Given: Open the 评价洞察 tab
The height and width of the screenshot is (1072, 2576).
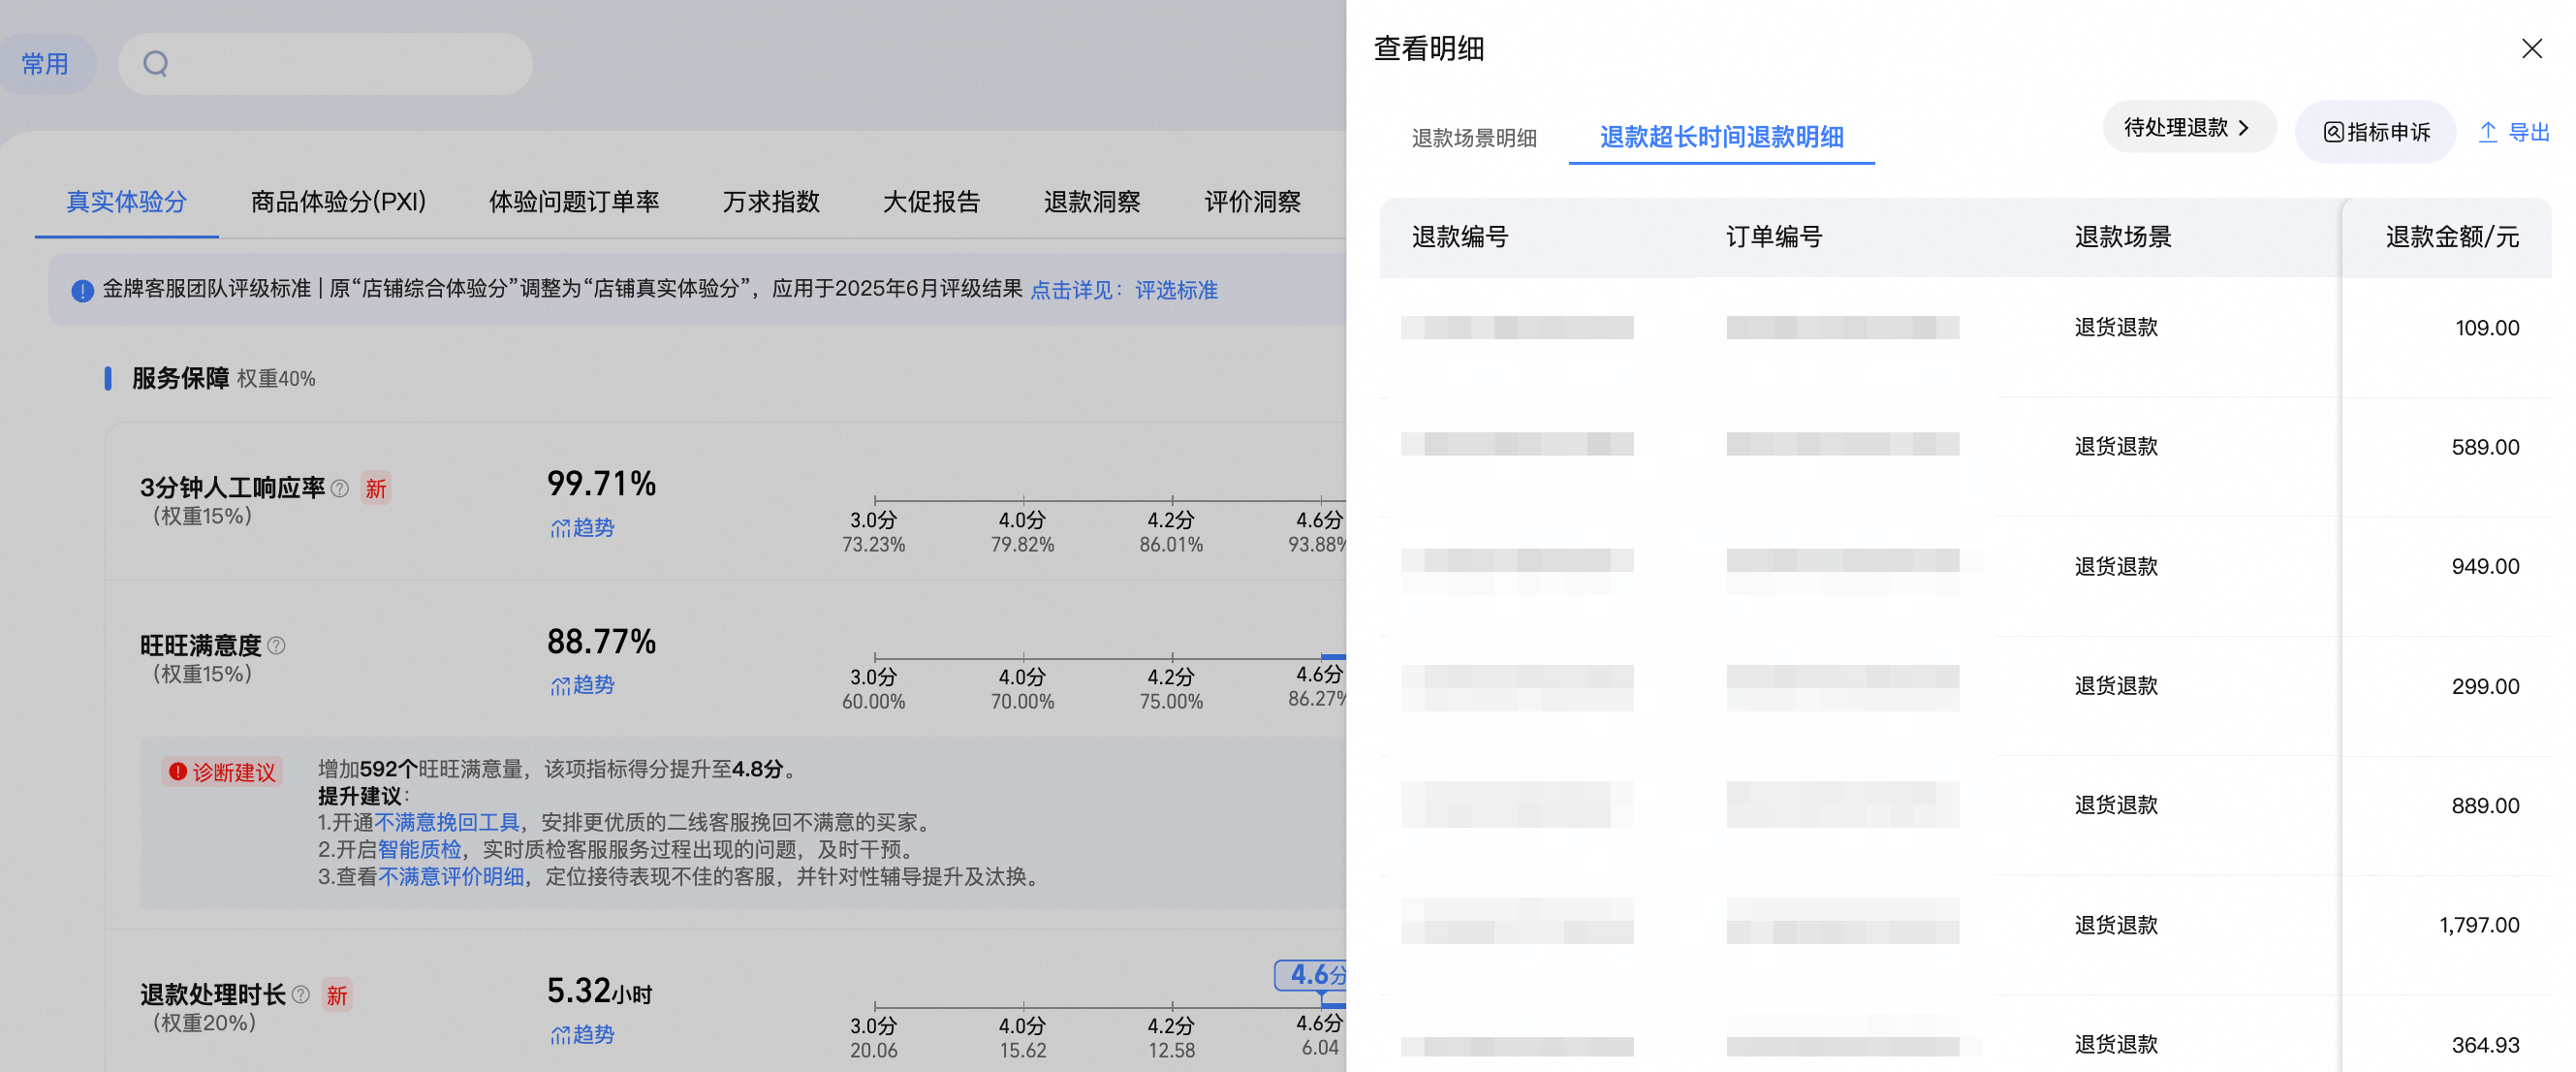Looking at the screenshot, I should coord(1252,201).
